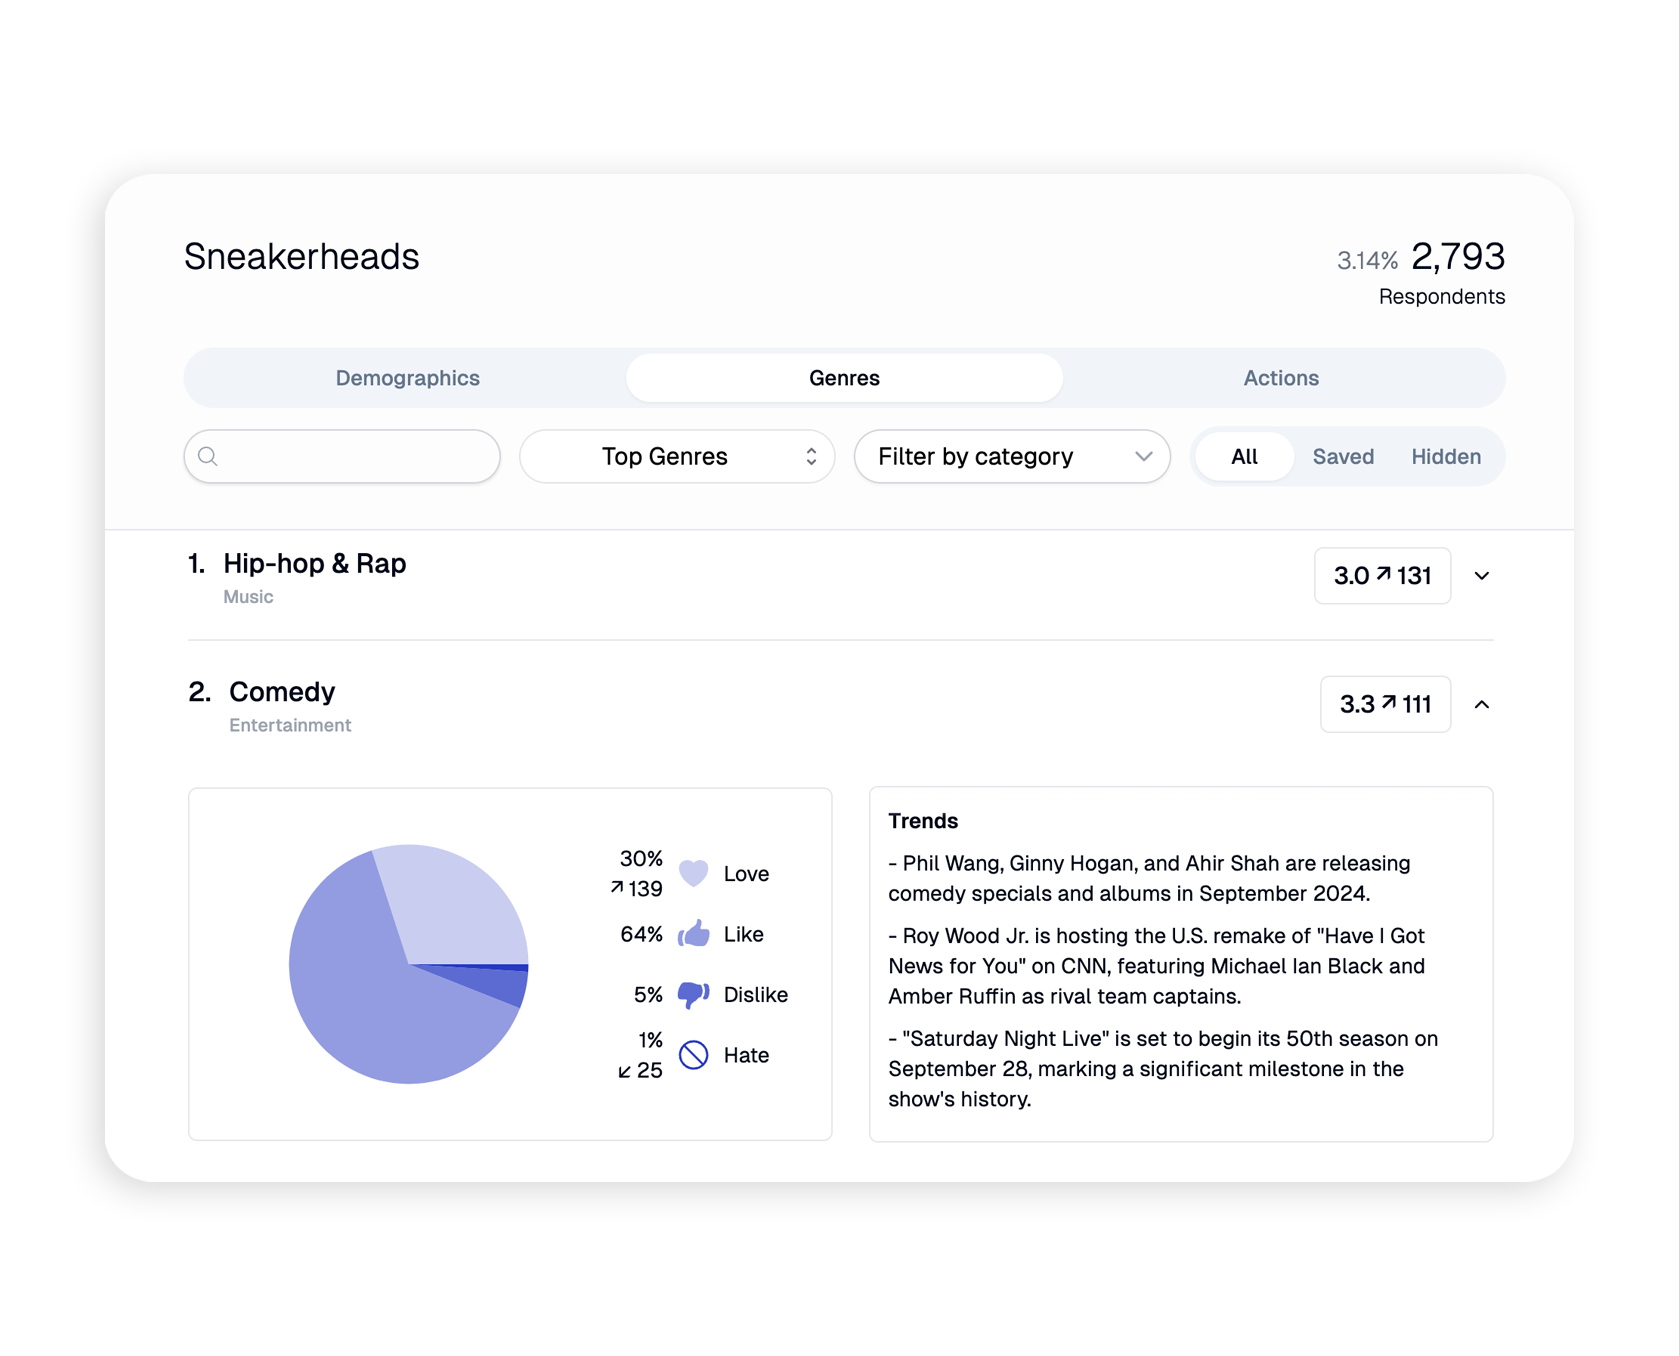Click the Entertainment category label
Screen dimensions: 1679x1356
point(290,726)
